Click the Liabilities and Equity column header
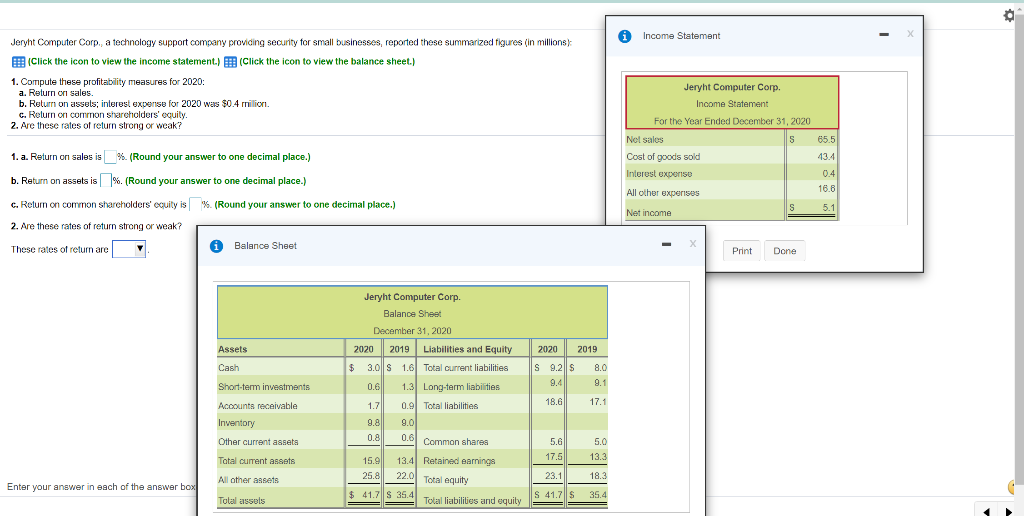Image resolution: width=1024 pixels, height=516 pixels. (468, 349)
